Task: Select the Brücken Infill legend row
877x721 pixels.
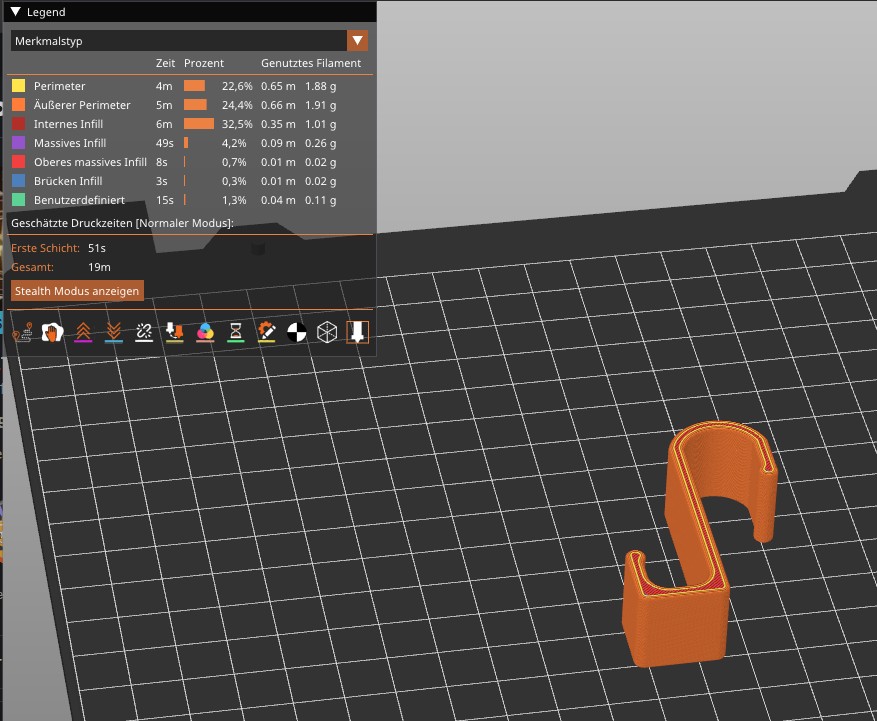Action: pos(190,181)
